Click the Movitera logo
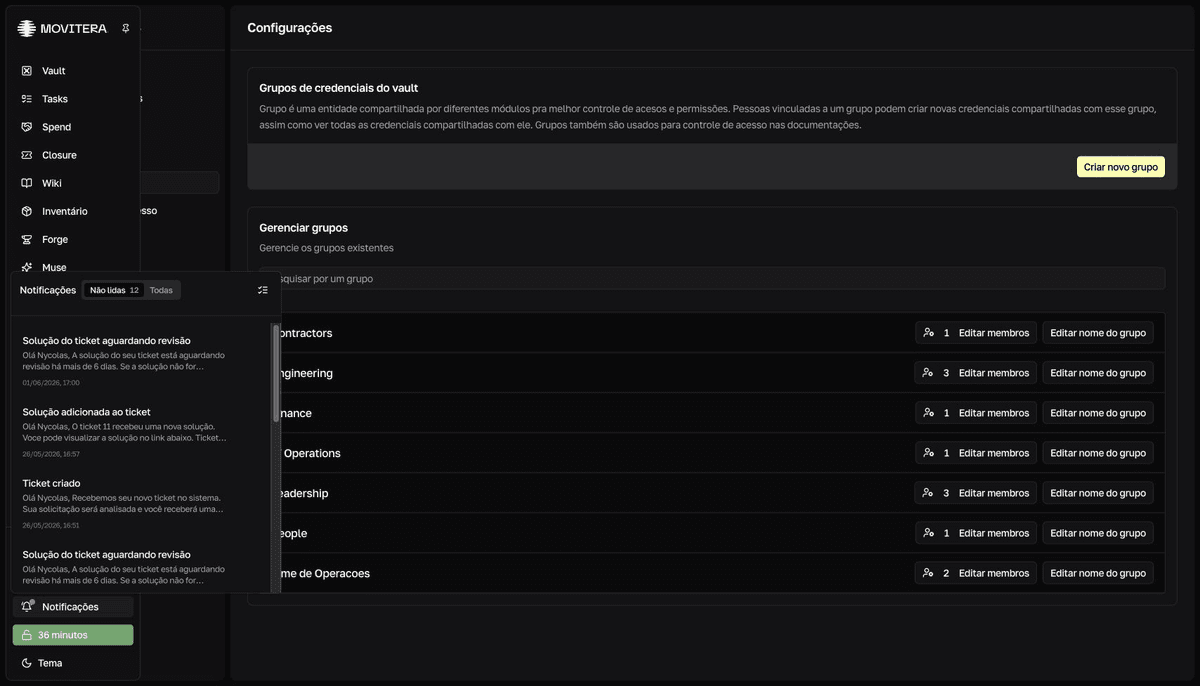Viewport: 1200px width, 686px height. click(62, 28)
